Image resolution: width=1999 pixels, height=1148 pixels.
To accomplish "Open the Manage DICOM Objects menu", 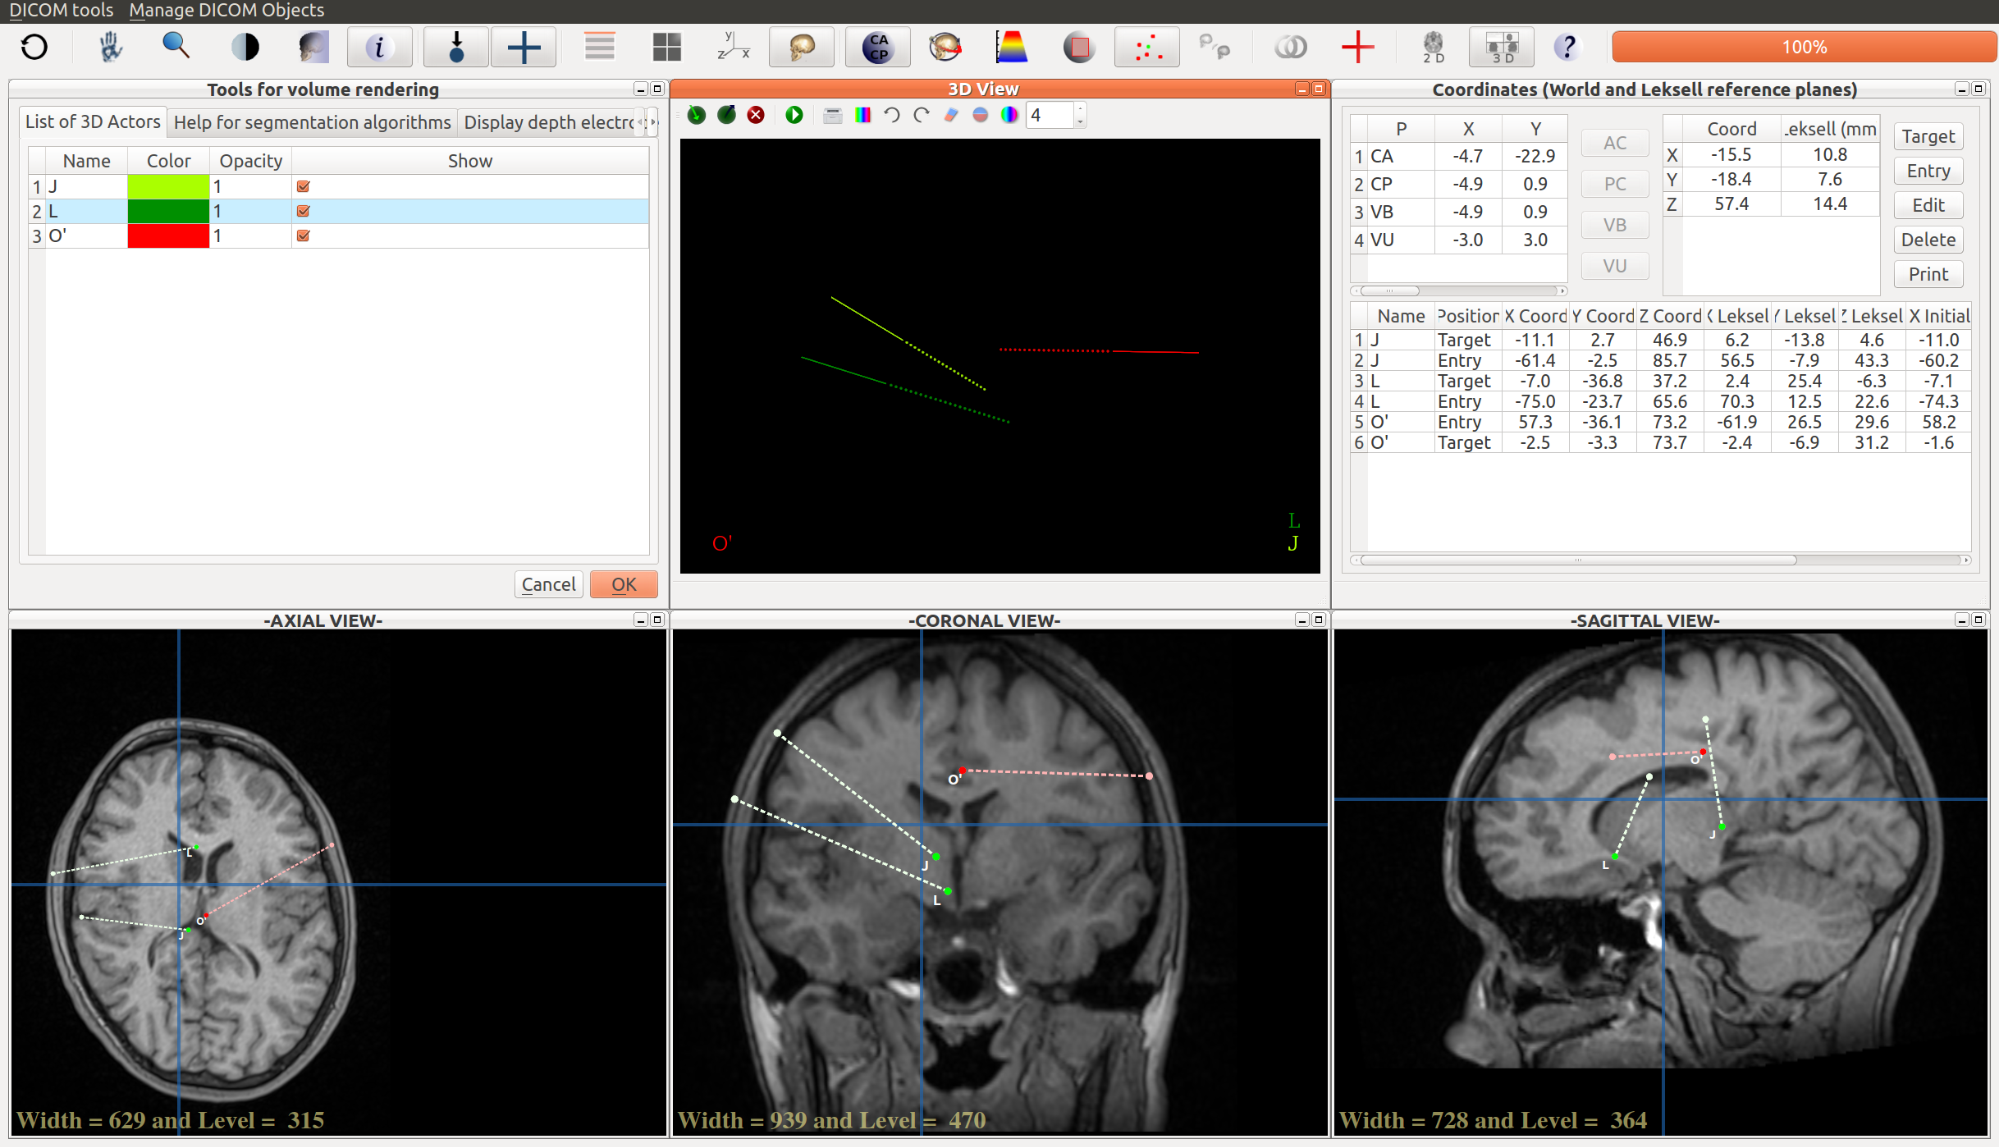I will point(226,10).
